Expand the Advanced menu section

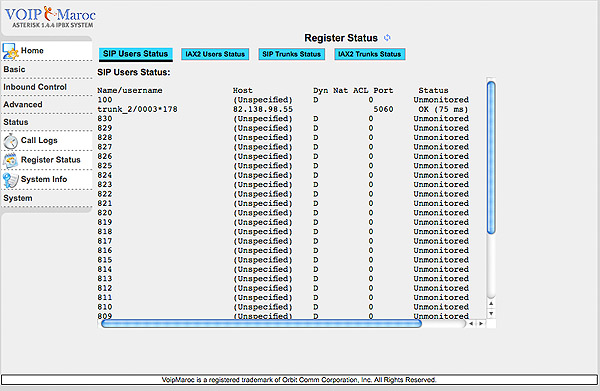[x=23, y=104]
